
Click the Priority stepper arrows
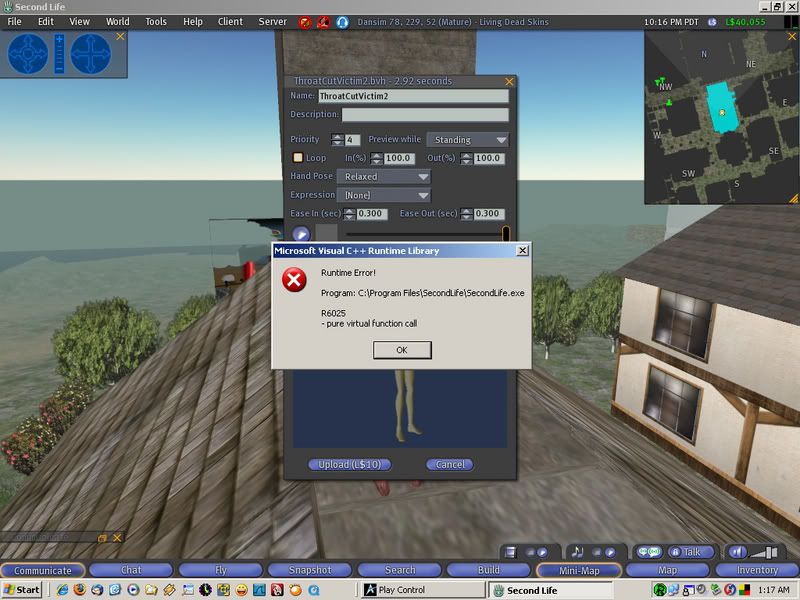337,140
